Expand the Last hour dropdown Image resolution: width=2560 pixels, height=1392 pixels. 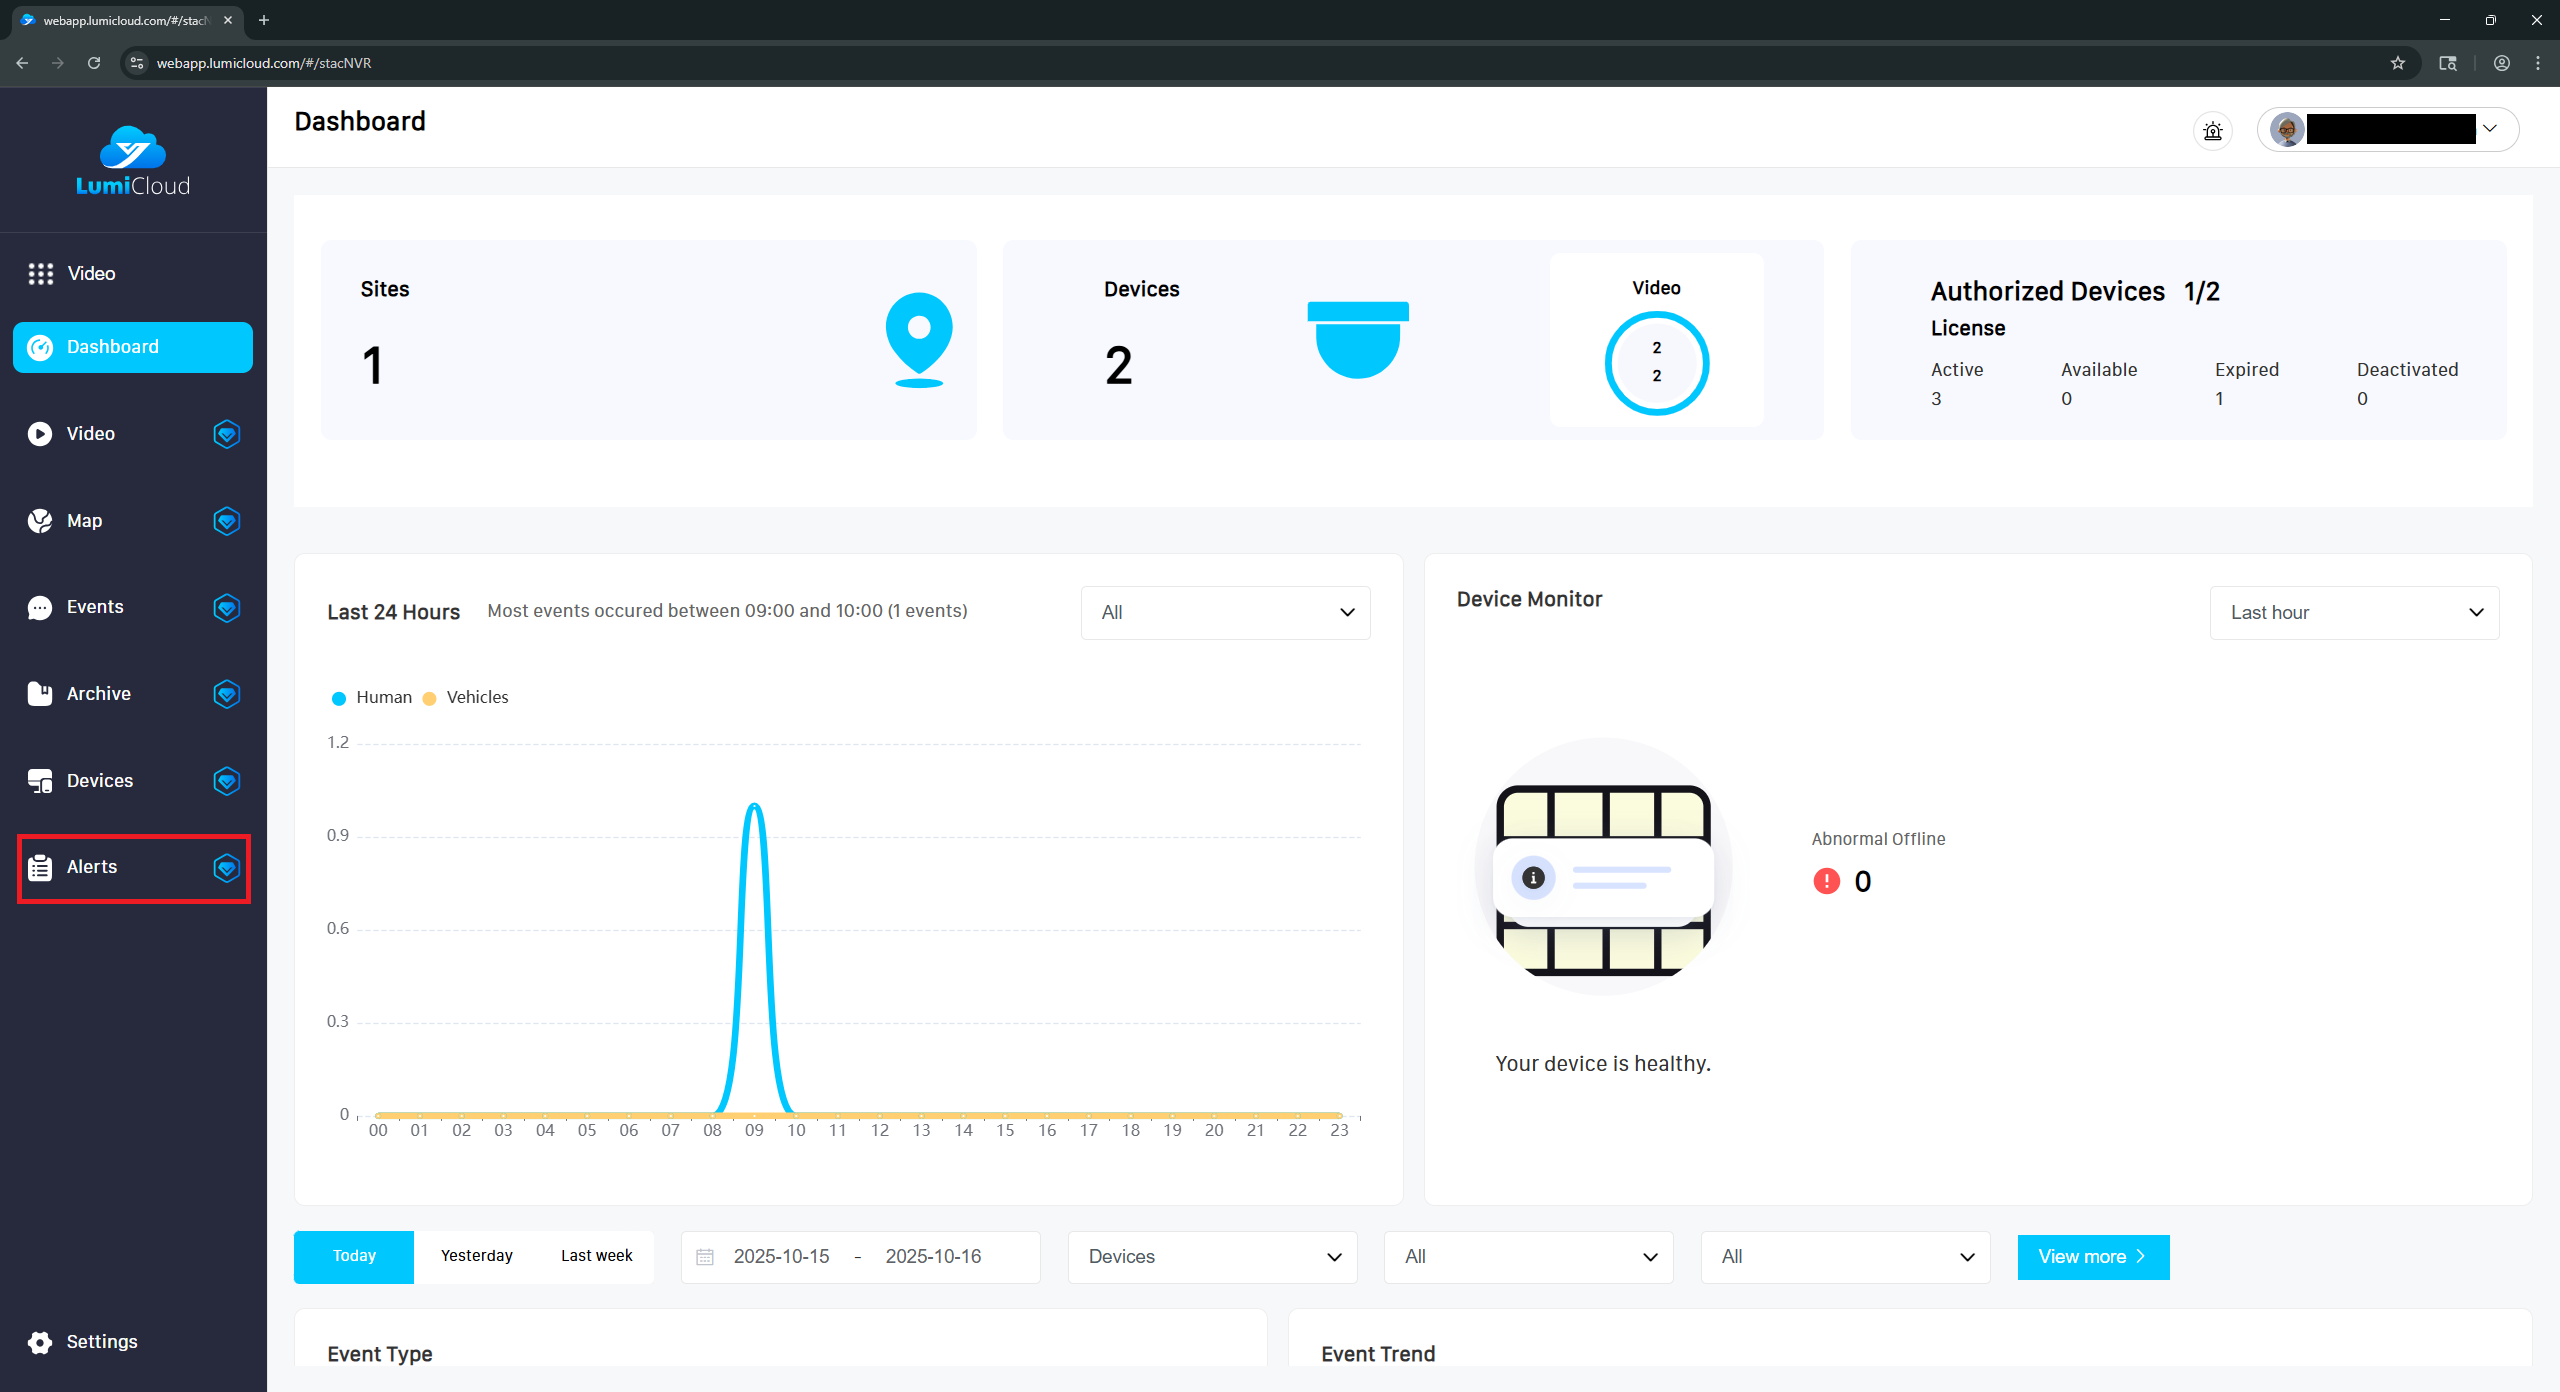coord(2354,612)
